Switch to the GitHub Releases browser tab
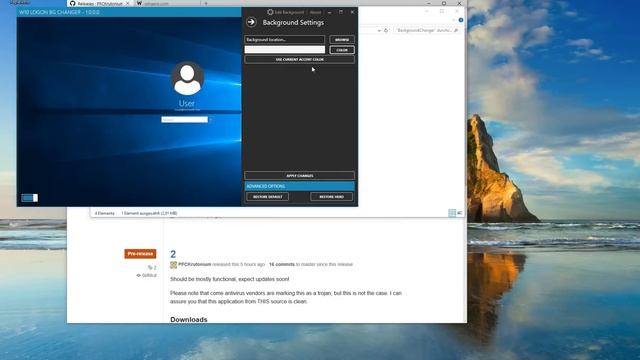 pos(99,3)
